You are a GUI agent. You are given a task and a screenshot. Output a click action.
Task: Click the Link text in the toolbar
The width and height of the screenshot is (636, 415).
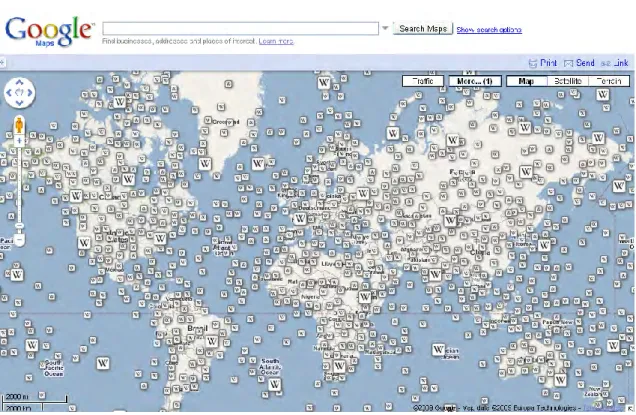click(621, 63)
